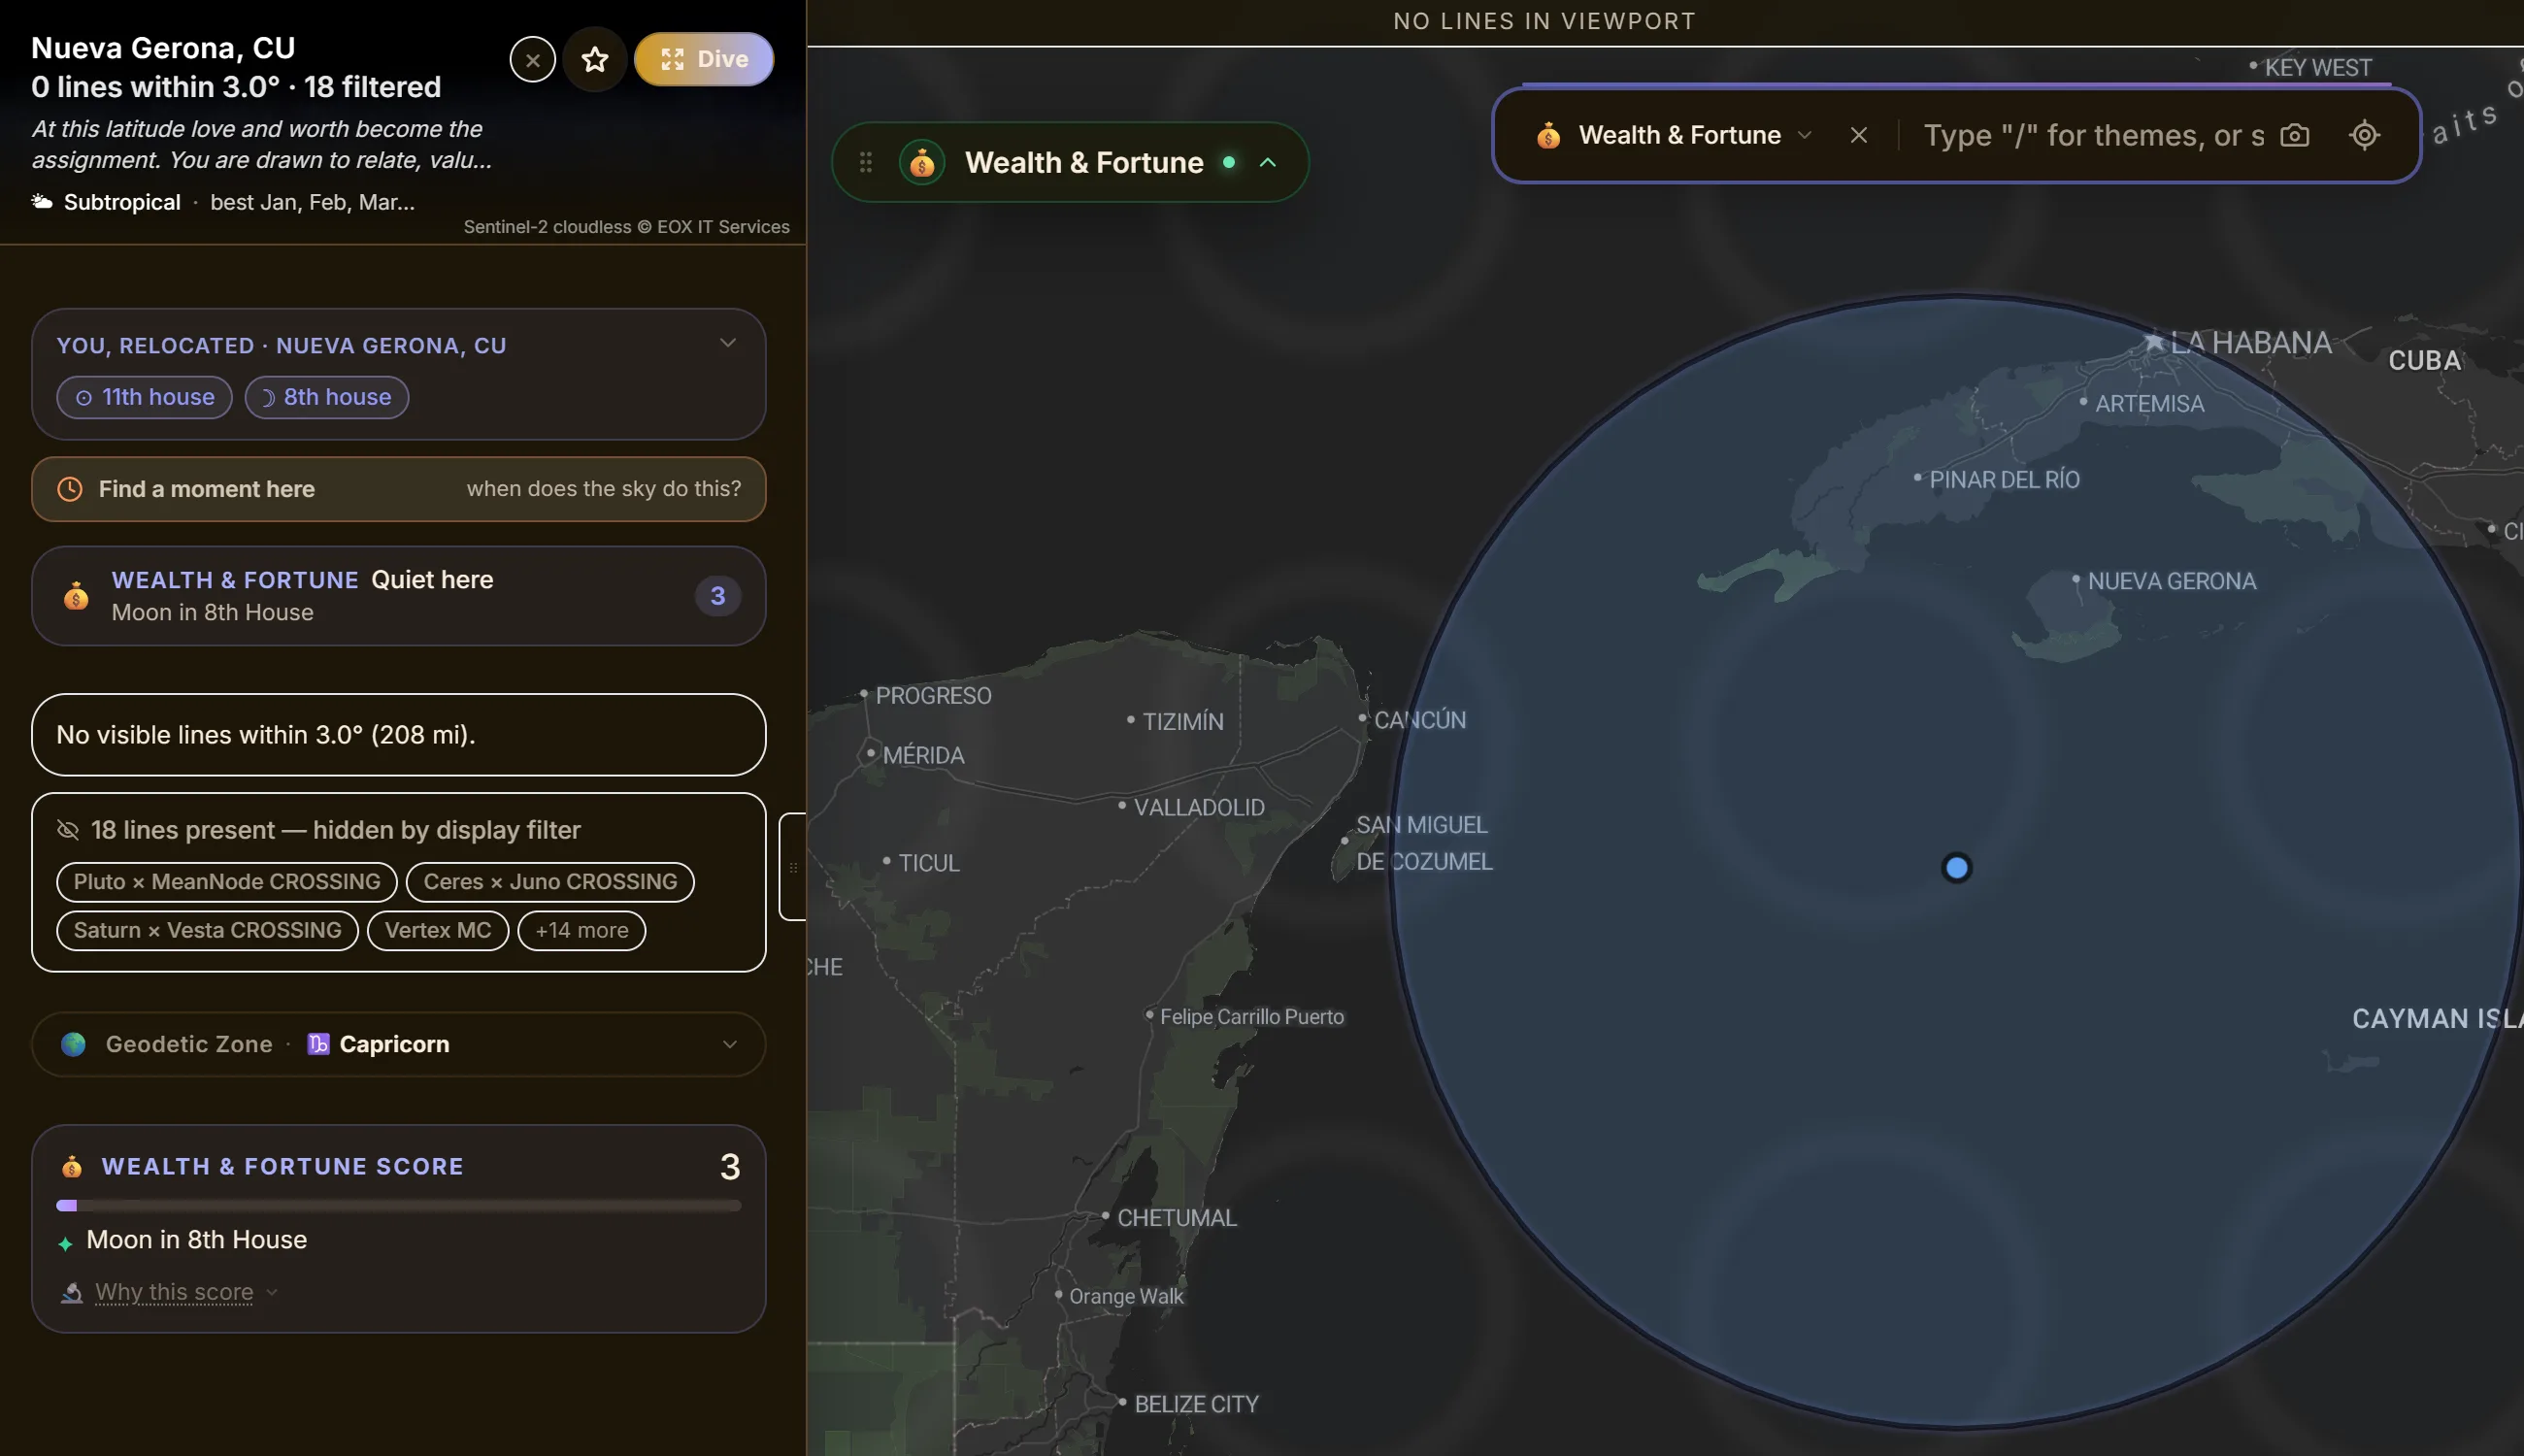Click the clock icon in Find a moment
Viewport: 2524px width, 1456px height.
[70, 489]
